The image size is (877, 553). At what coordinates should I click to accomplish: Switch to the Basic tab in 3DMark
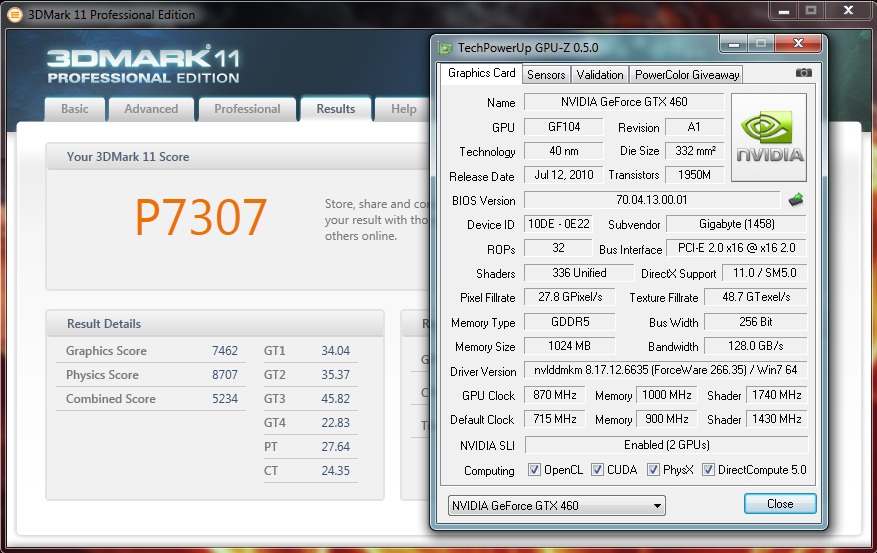point(75,109)
